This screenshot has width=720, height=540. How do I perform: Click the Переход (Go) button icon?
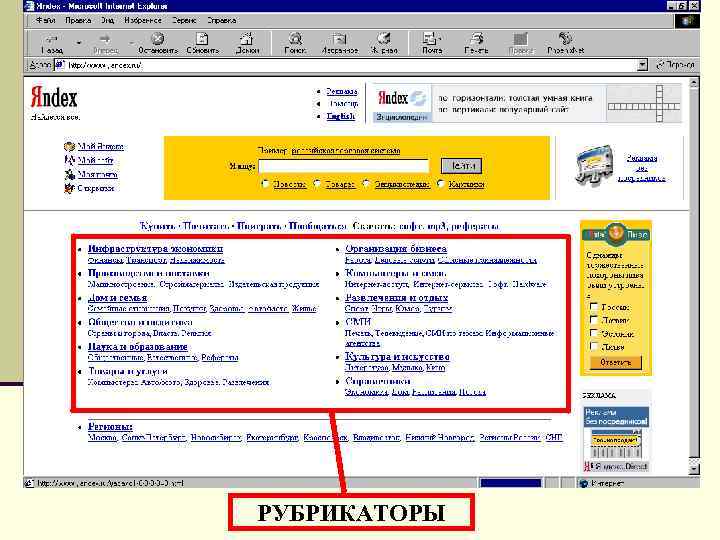click(661, 65)
